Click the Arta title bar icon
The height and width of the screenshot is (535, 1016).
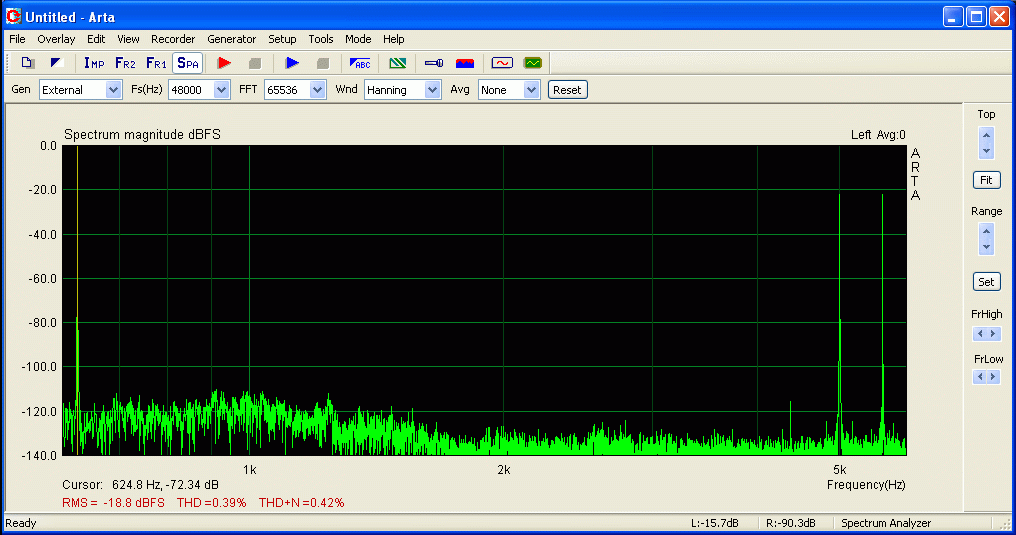click(x=13, y=16)
